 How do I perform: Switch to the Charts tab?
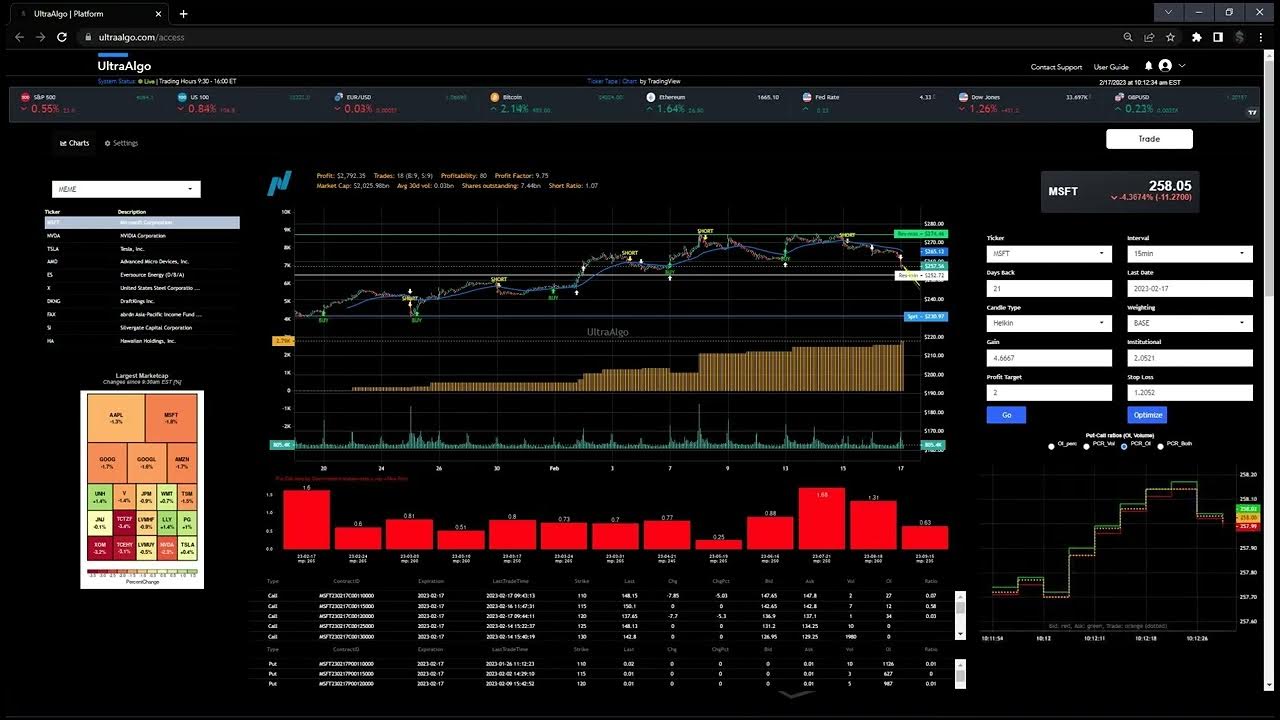coord(75,143)
